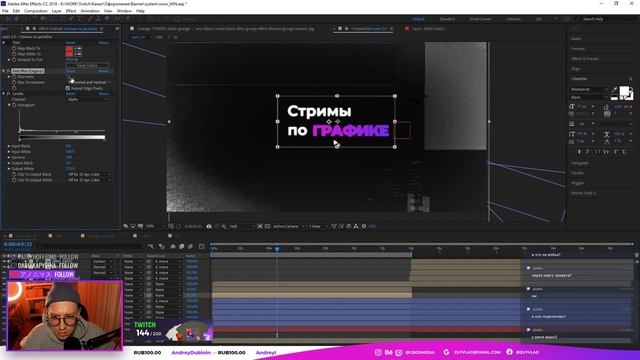Click composition flowchart icon in viewer
The height and width of the screenshot is (360, 640).
click(x=356, y=226)
